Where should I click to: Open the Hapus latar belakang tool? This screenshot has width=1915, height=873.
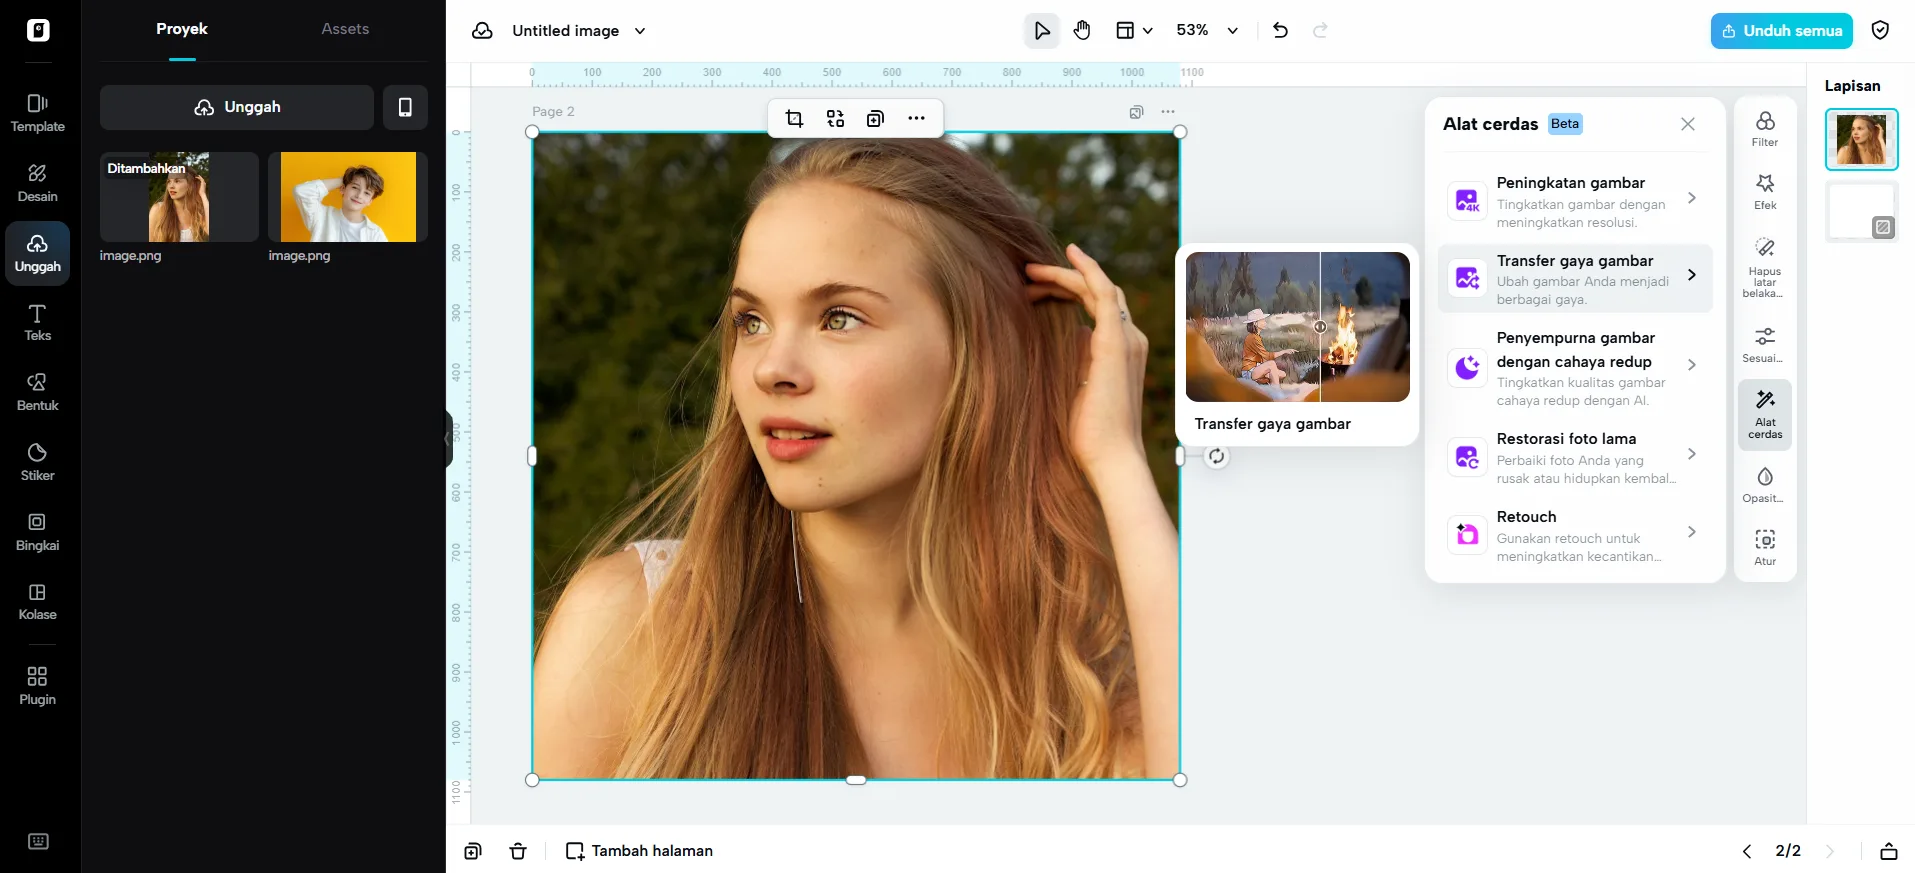[1764, 267]
